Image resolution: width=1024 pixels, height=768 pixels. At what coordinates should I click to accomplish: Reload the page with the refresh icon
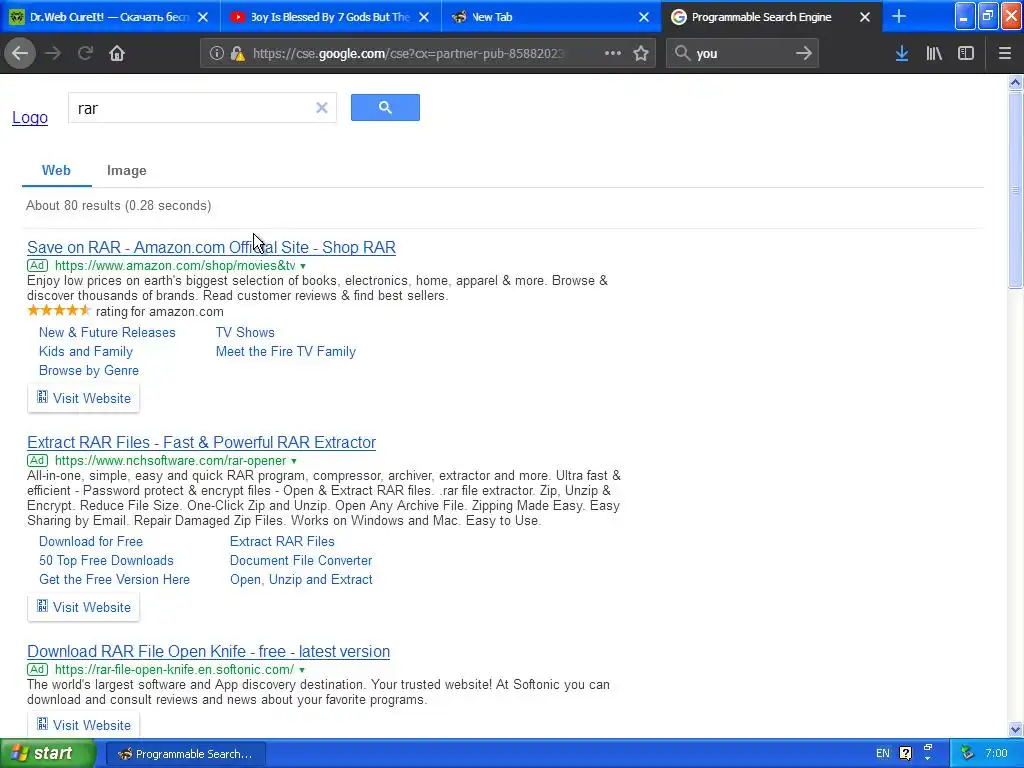pos(85,53)
